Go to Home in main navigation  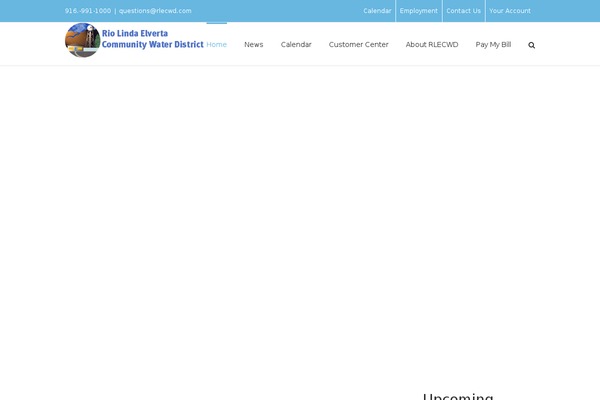click(217, 44)
